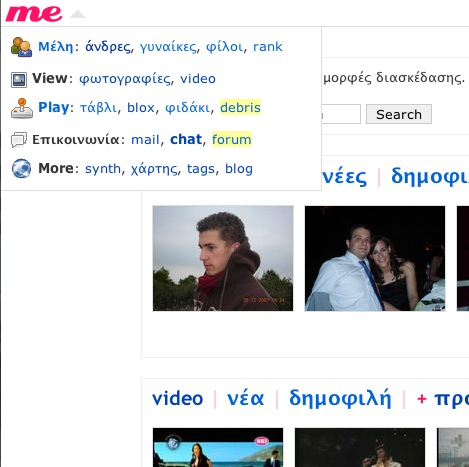Open the tags link
The image size is (469, 467).
(201, 169)
